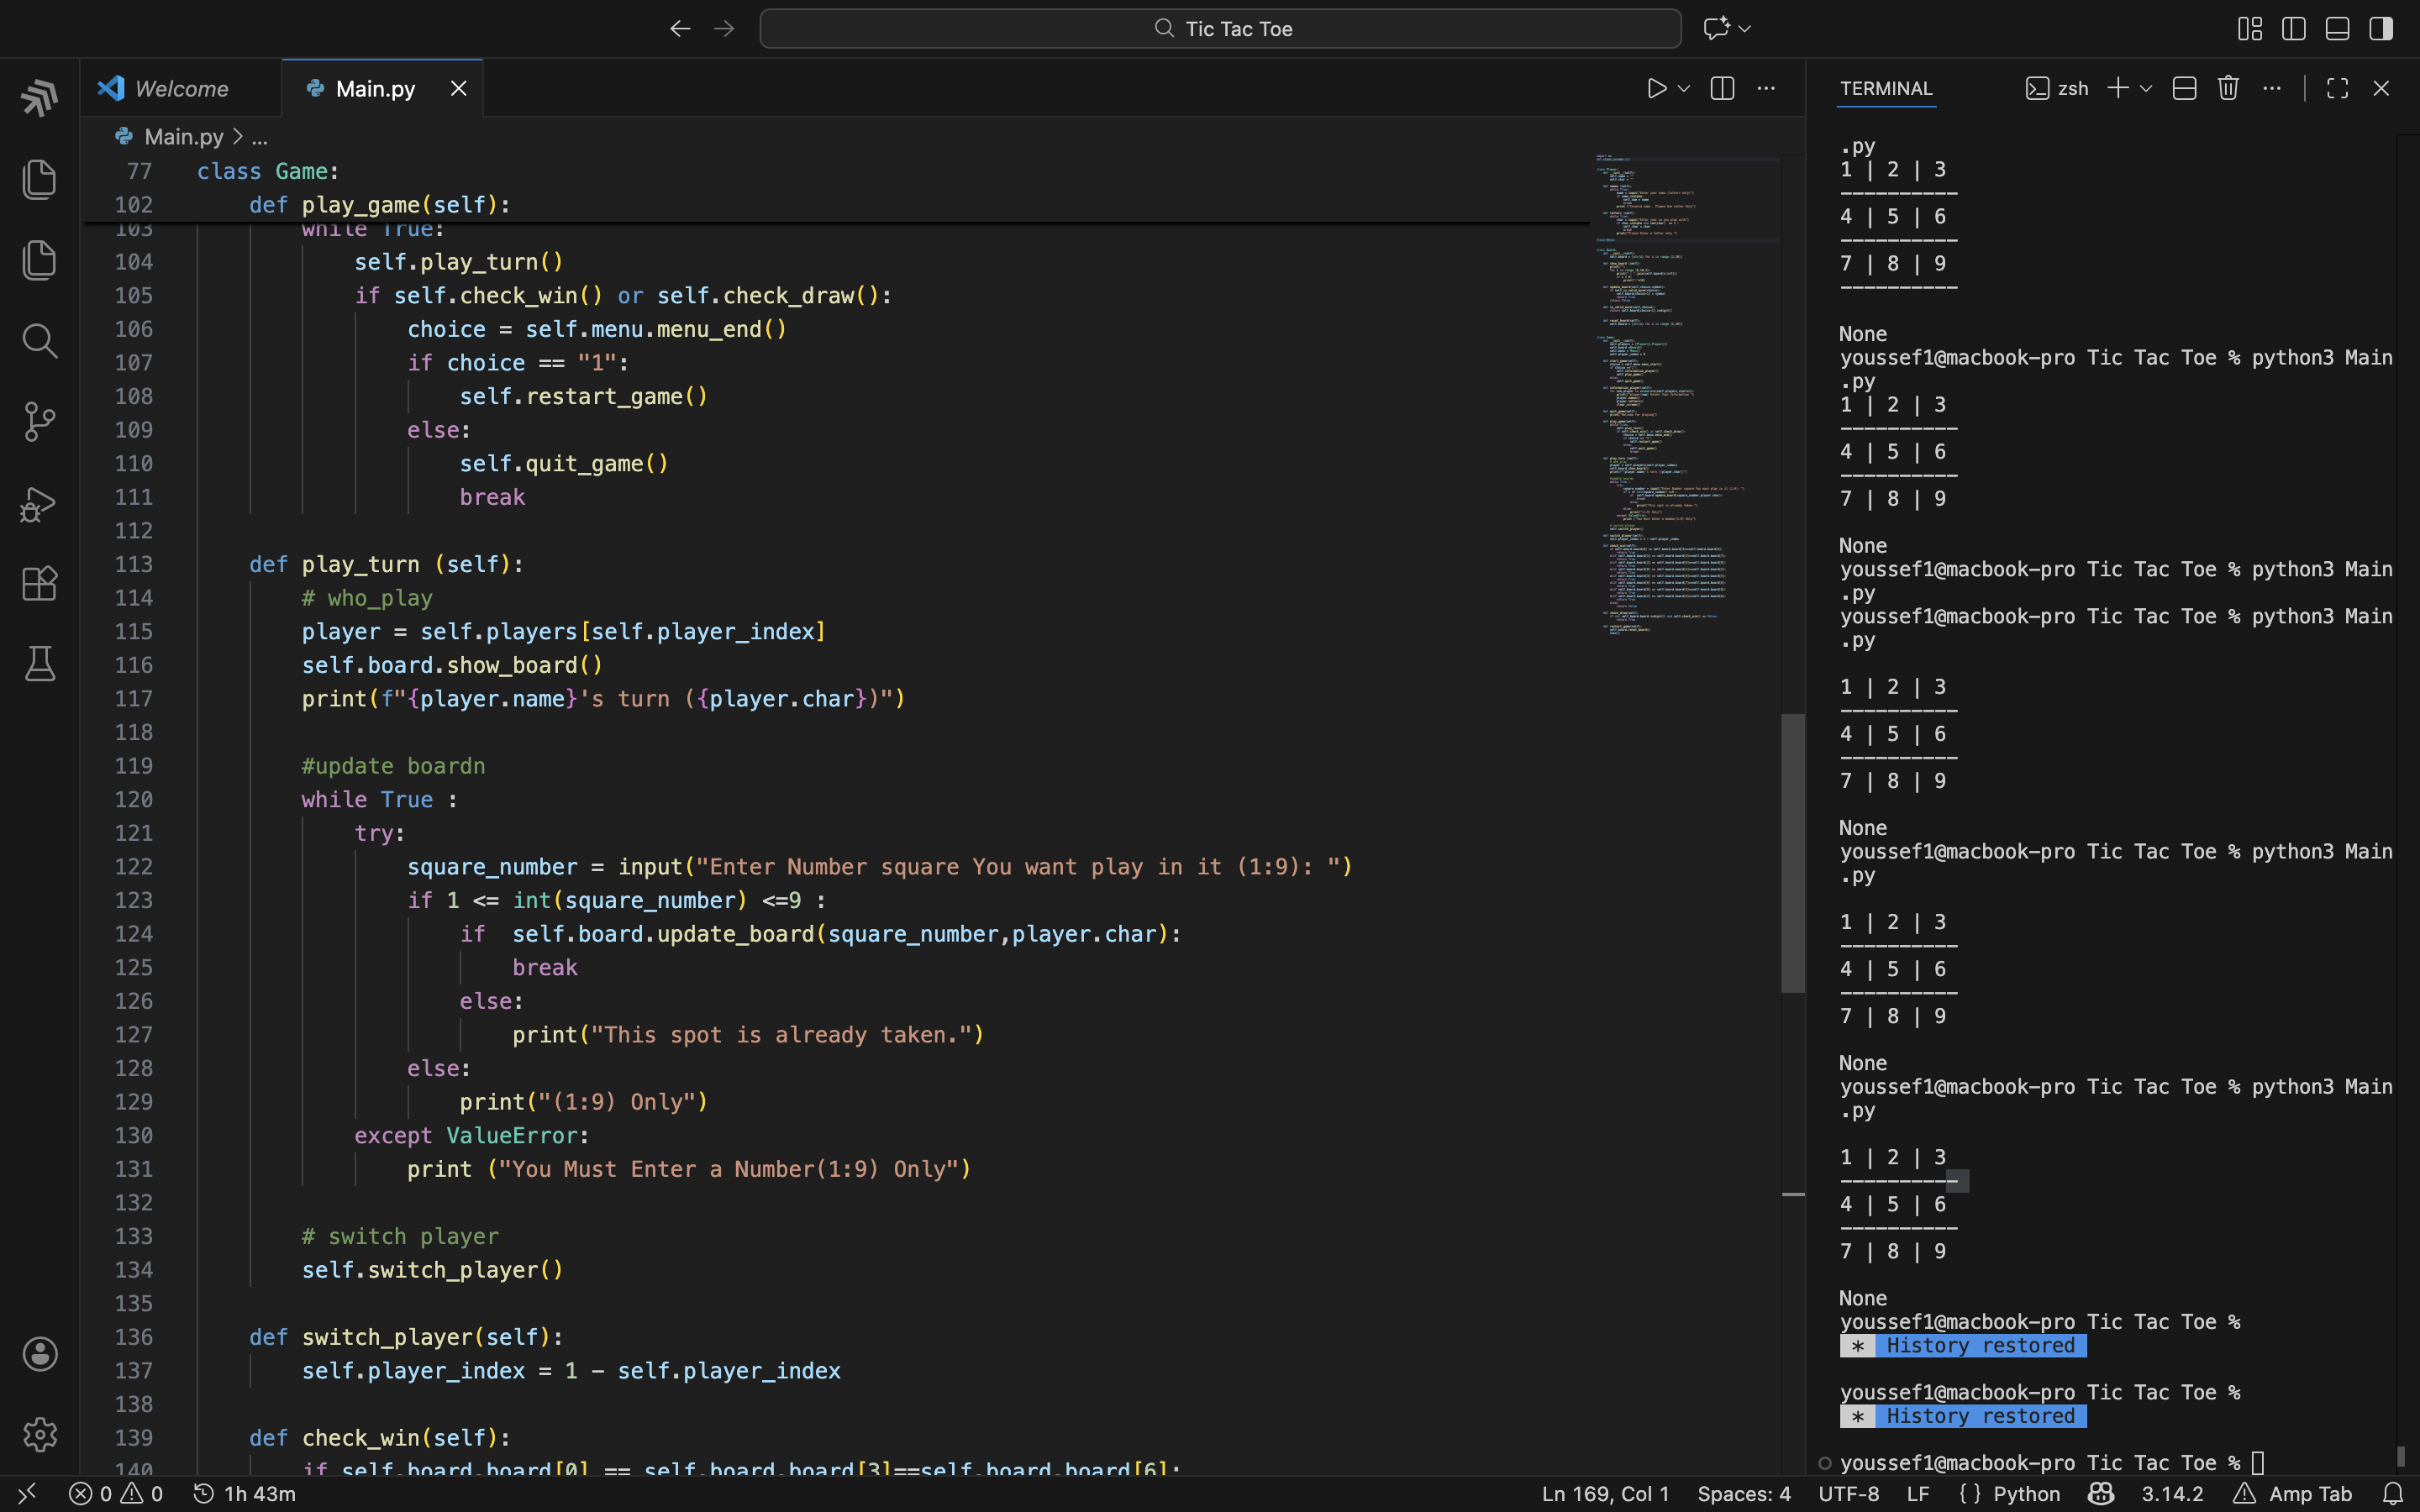Open the new terminal launch profile dropdown
The image size is (2420, 1512).
(2146, 88)
